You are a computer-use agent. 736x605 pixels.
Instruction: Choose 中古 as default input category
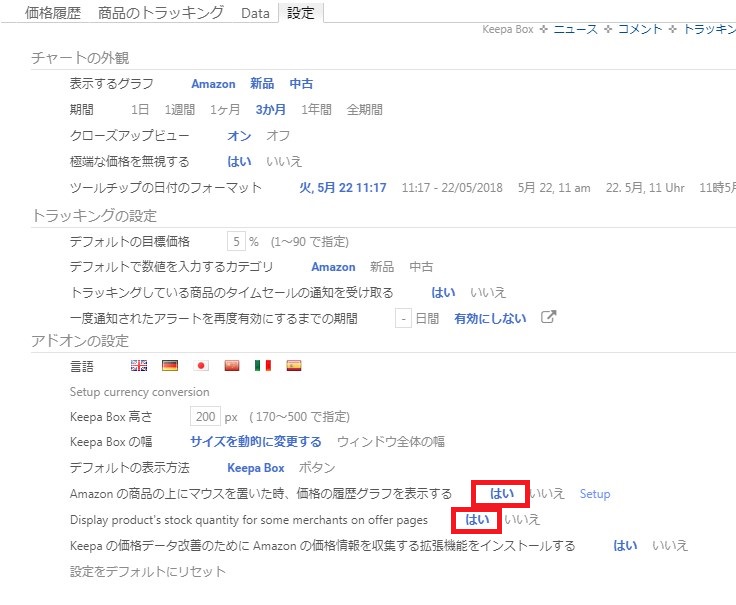pos(421,267)
